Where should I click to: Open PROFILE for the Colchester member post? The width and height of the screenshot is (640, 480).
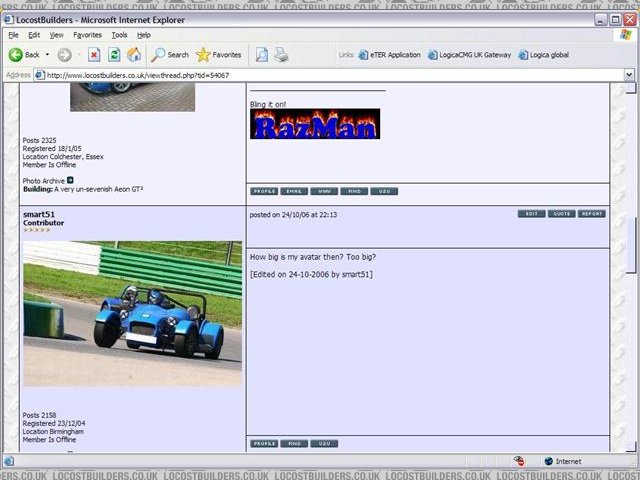pos(264,191)
